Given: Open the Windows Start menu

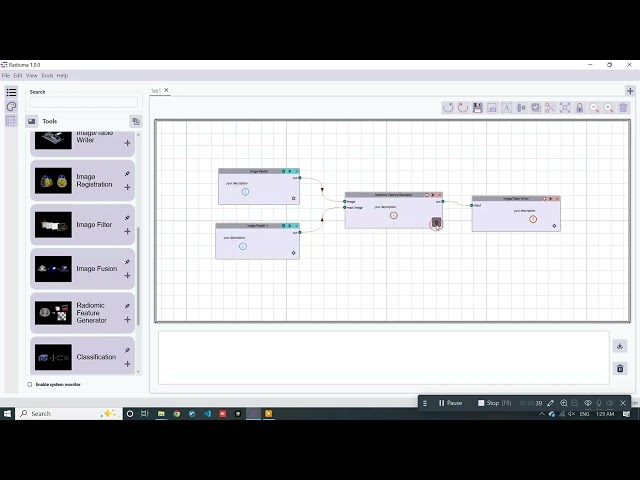Looking at the screenshot, I should [x=7, y=413].
